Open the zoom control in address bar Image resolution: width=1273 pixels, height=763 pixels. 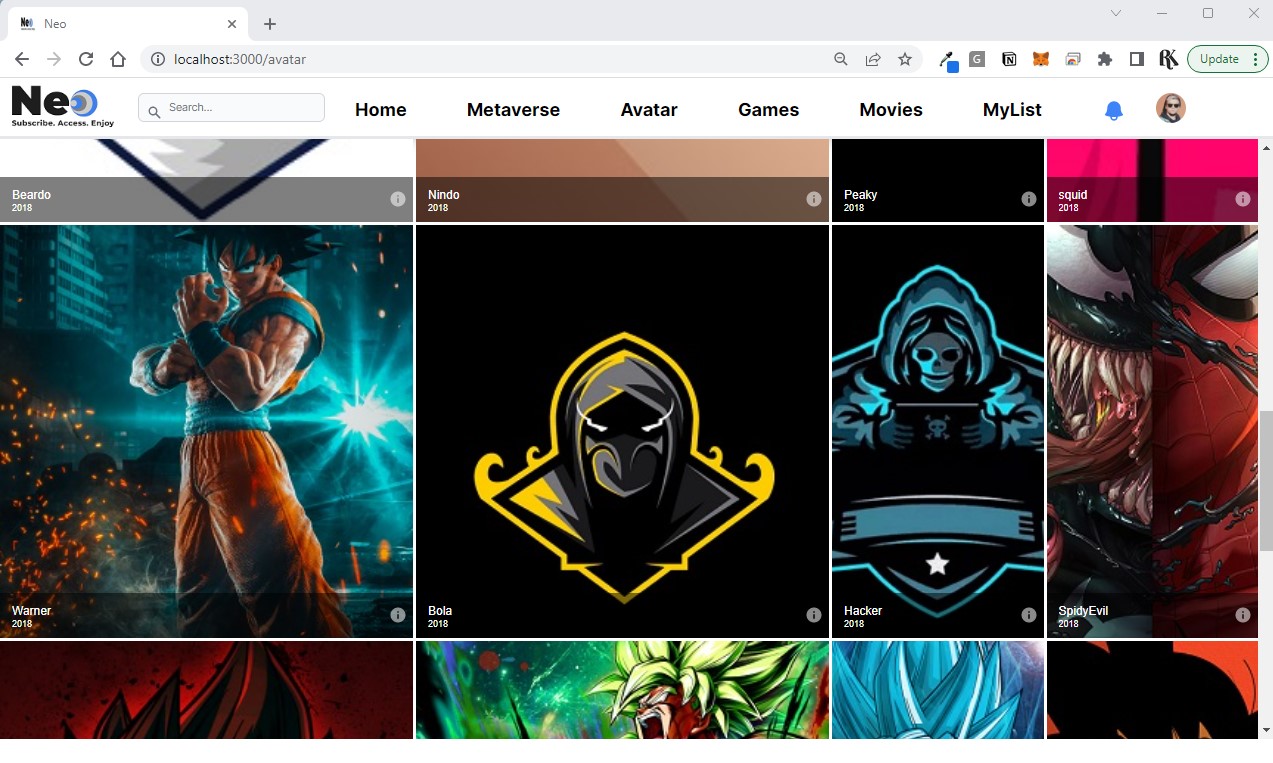(841, 59)
